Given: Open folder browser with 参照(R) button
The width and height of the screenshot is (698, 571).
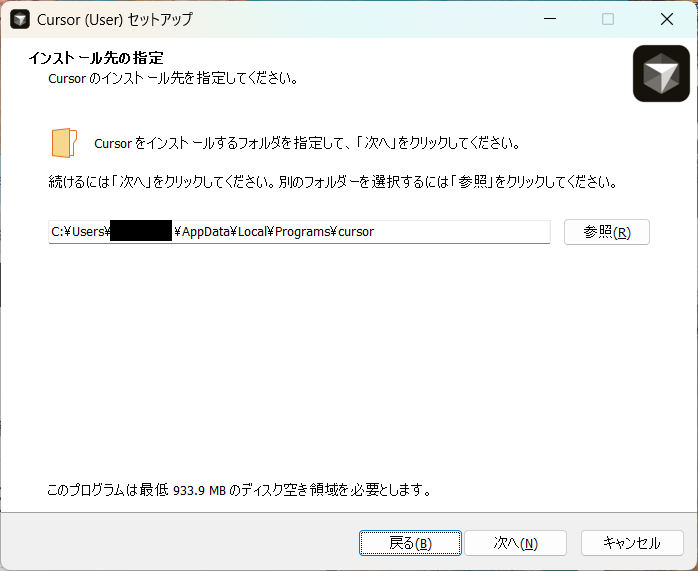Looking at the screenshot, I should [606, 232].
